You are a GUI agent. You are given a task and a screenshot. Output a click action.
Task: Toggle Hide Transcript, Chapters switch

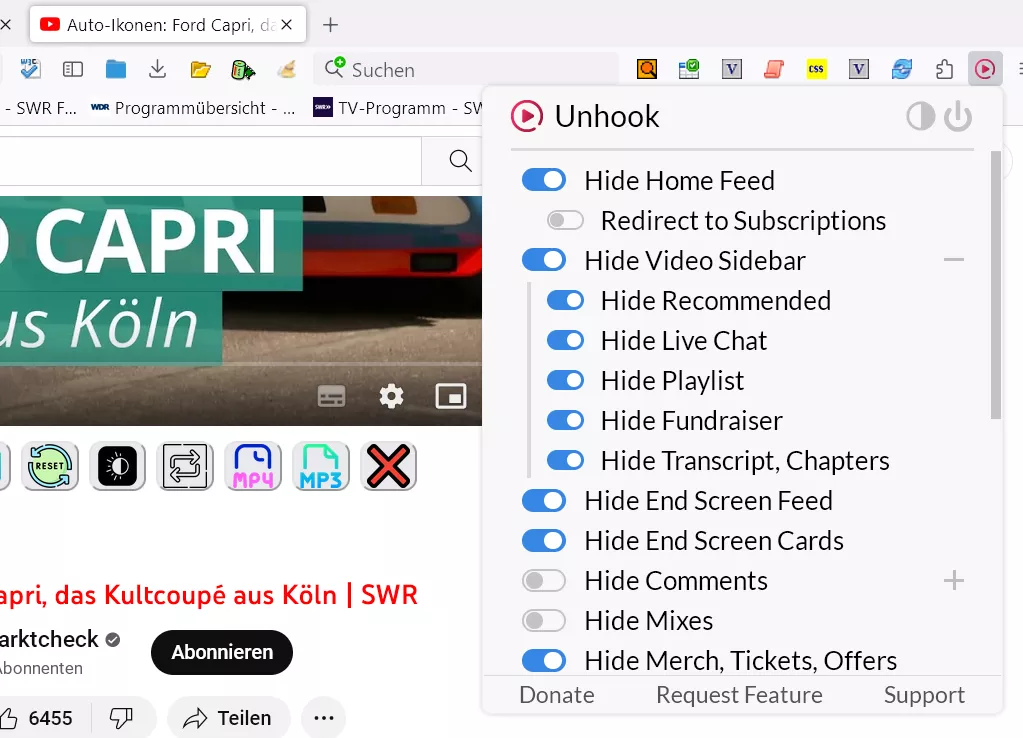pos(565,460)
